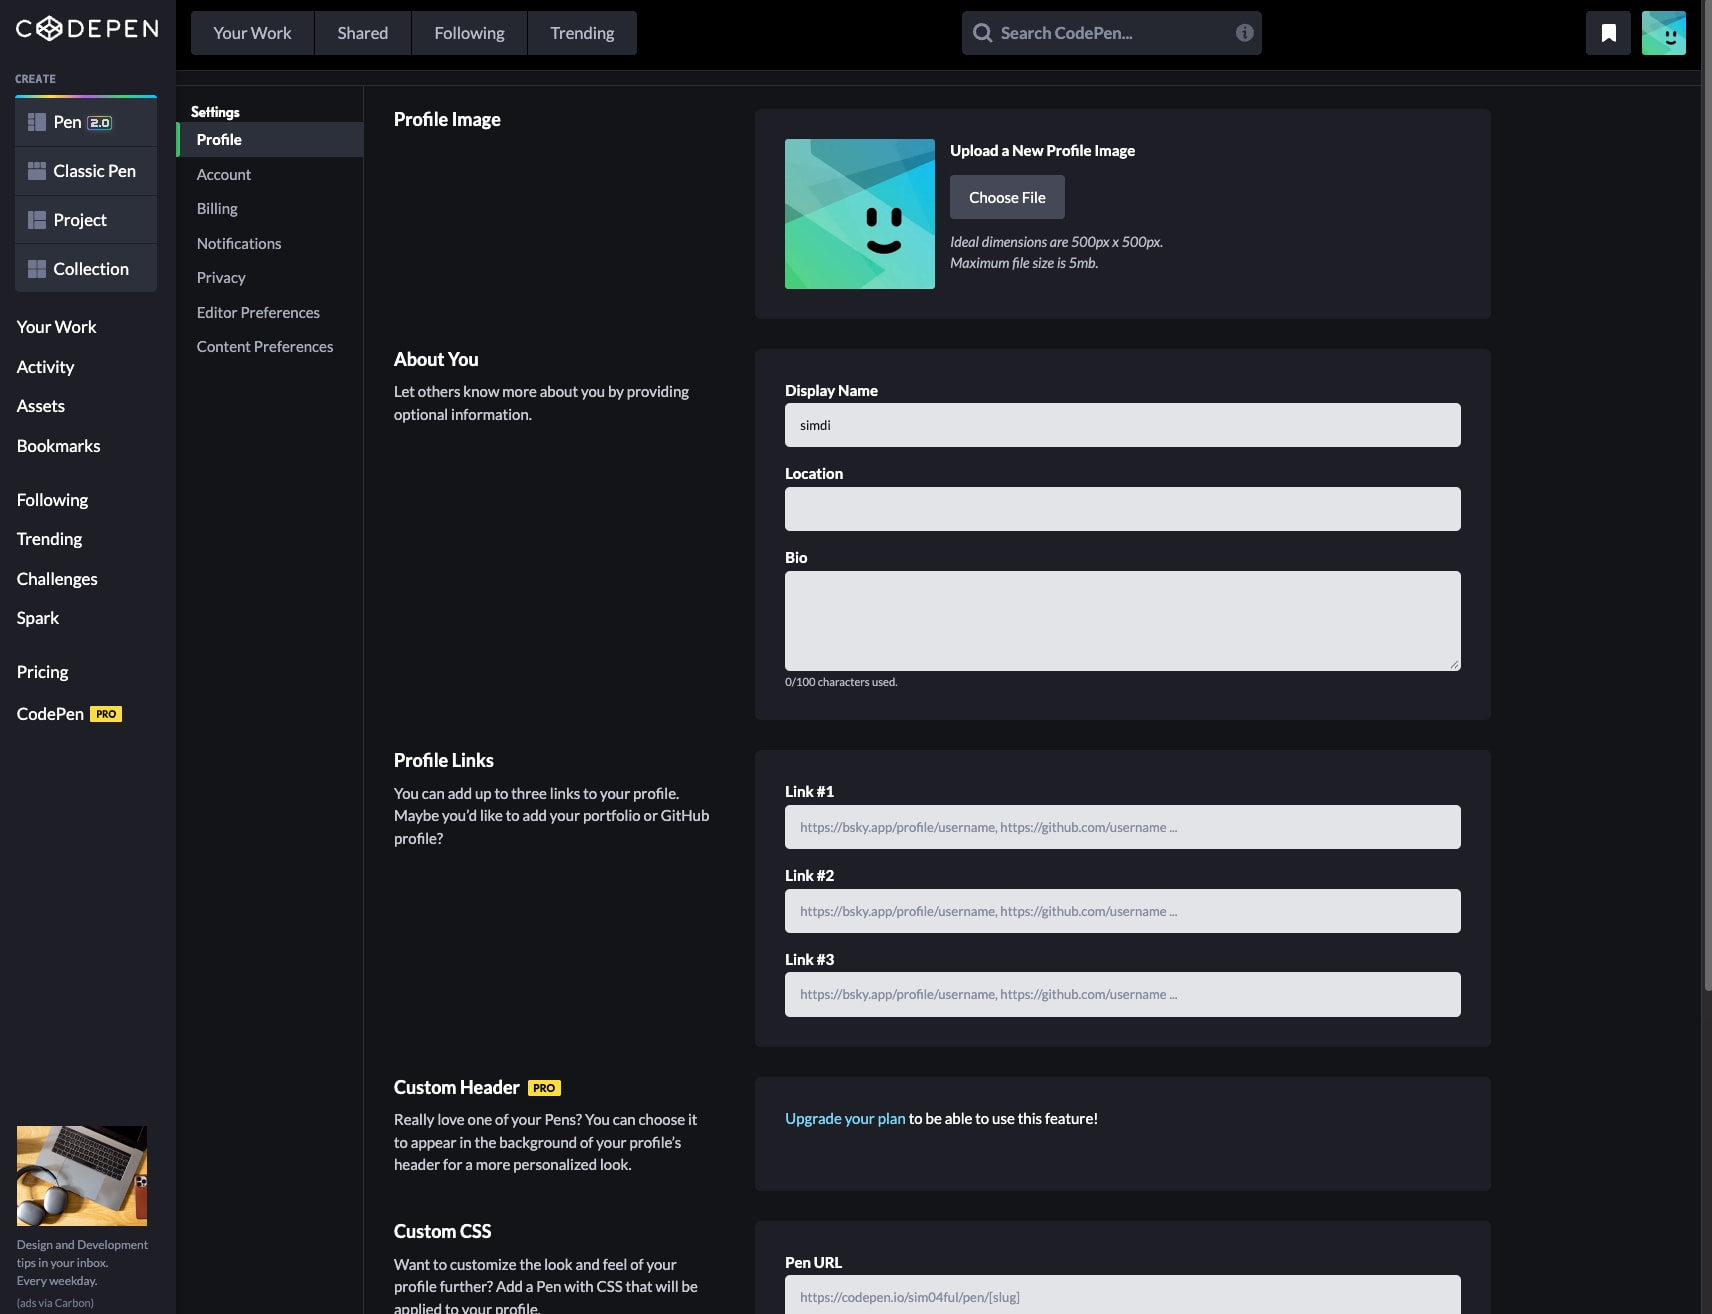Click the Pen URL input
This screenshot has height=1314, width=1712.
[1122, 1295]
